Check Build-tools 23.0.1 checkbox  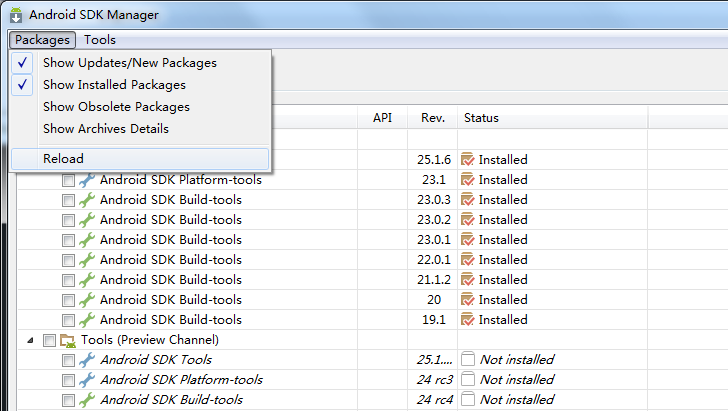68,240
